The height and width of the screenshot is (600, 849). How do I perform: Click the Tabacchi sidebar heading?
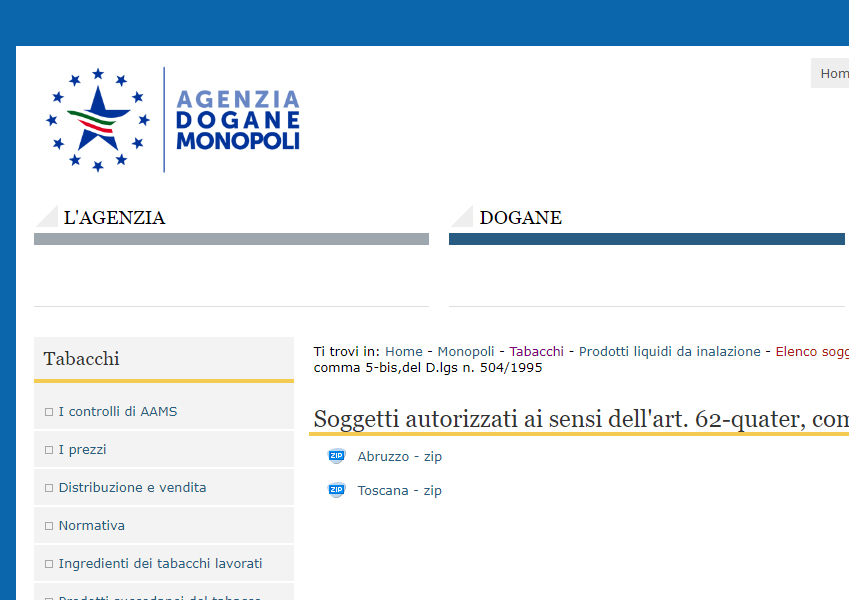pyautogui.click(x=82, y=359)
